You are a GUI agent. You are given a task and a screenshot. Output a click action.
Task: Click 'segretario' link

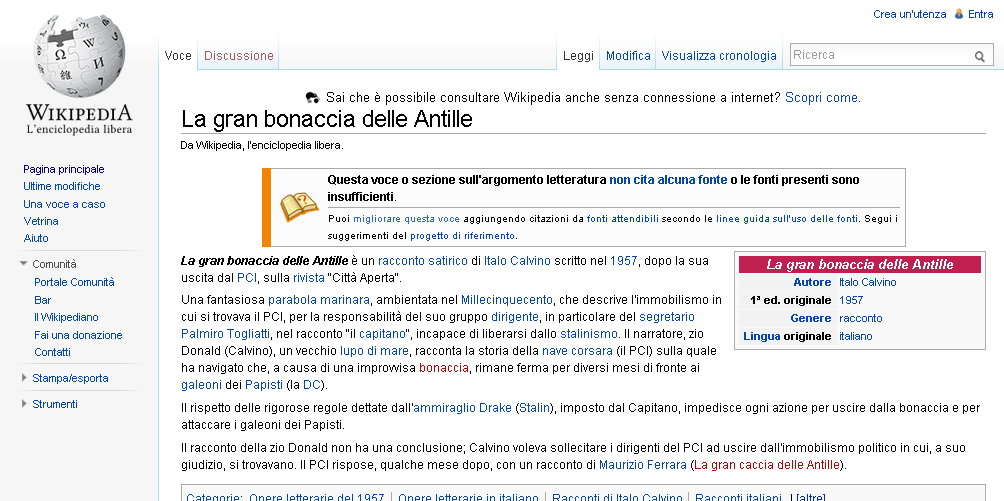tap(667, 317)
